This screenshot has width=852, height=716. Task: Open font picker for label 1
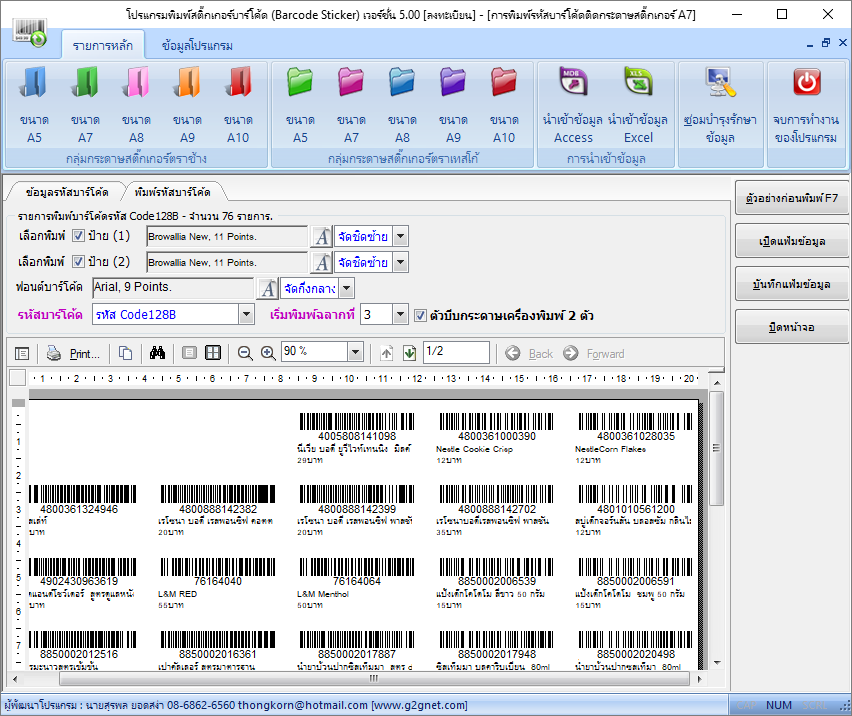(x=322, y=236)
